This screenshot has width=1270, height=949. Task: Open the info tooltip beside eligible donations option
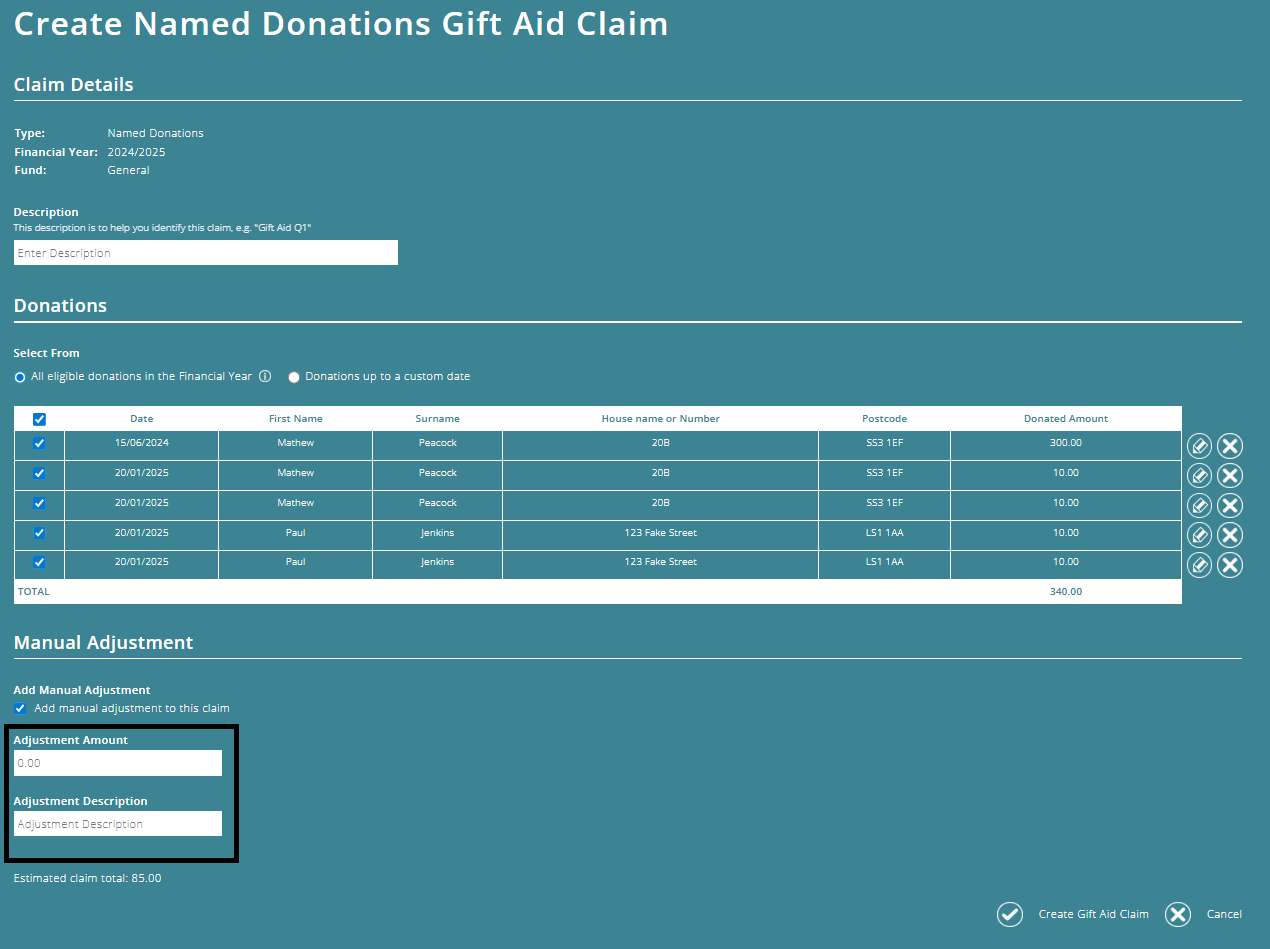[x=264, y=376]
